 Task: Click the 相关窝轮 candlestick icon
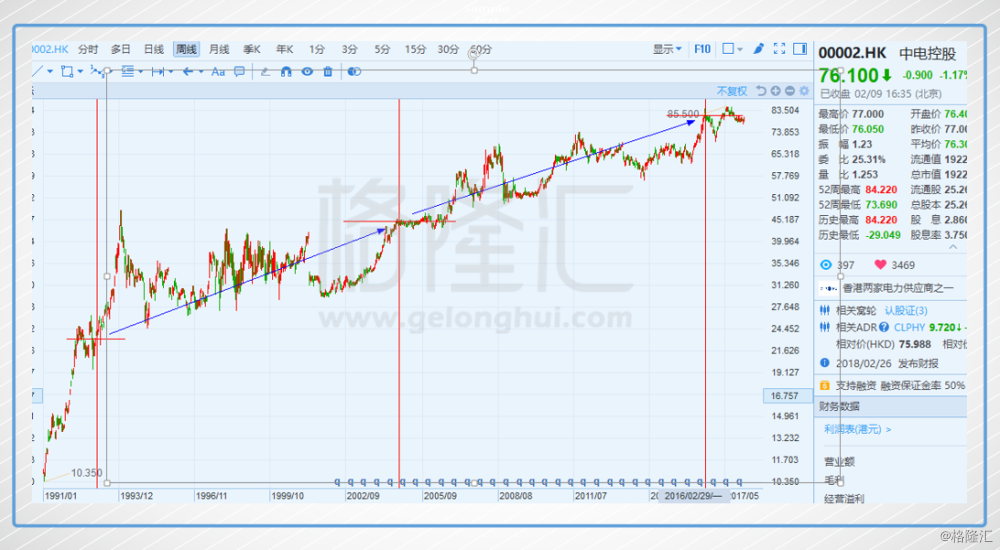point(825,311)
